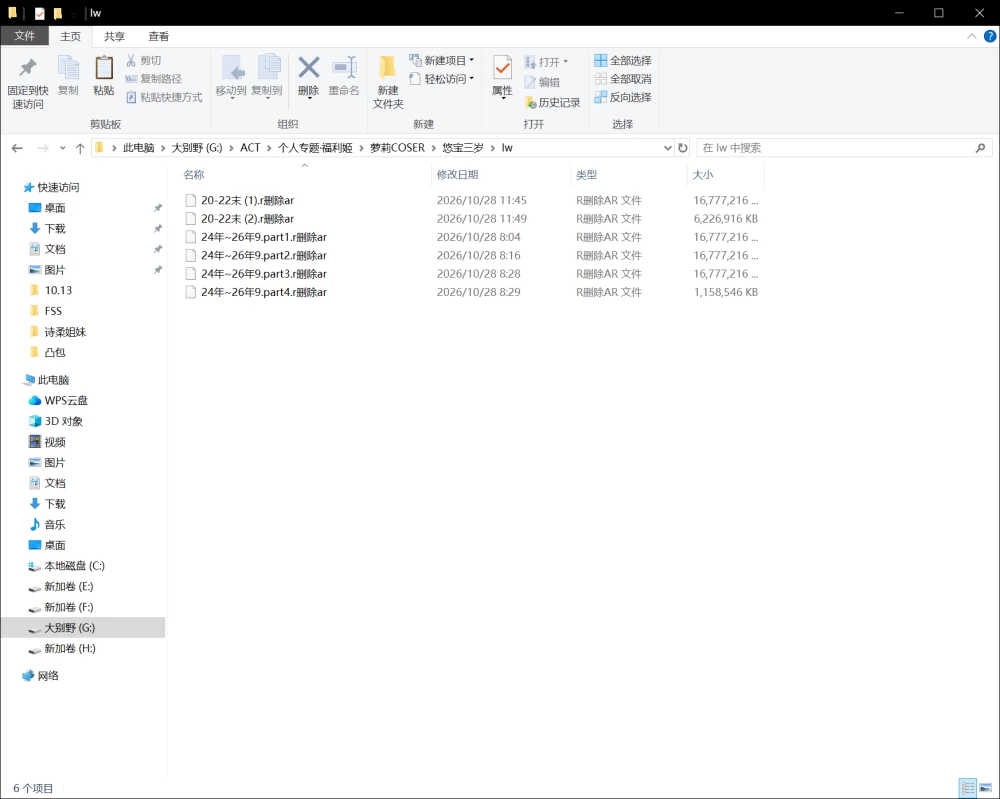Click the Copy (复制) ribbon icon
The width and height of the screenshot is (1000, 799).
click(x=68, y=68)
